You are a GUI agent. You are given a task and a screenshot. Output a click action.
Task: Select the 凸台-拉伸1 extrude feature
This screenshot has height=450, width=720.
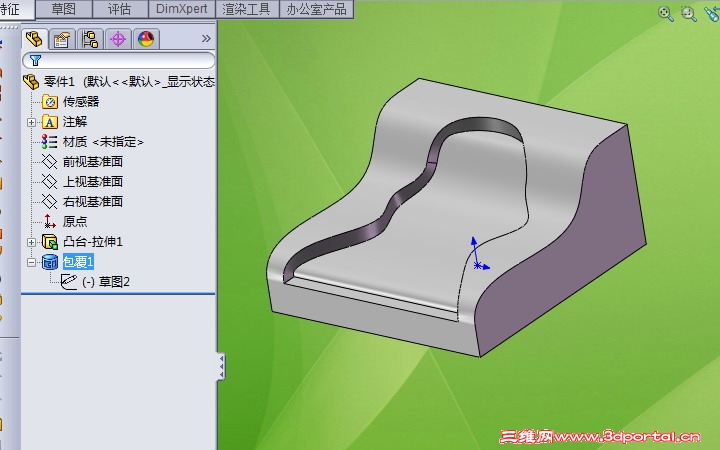coord(93,242)
